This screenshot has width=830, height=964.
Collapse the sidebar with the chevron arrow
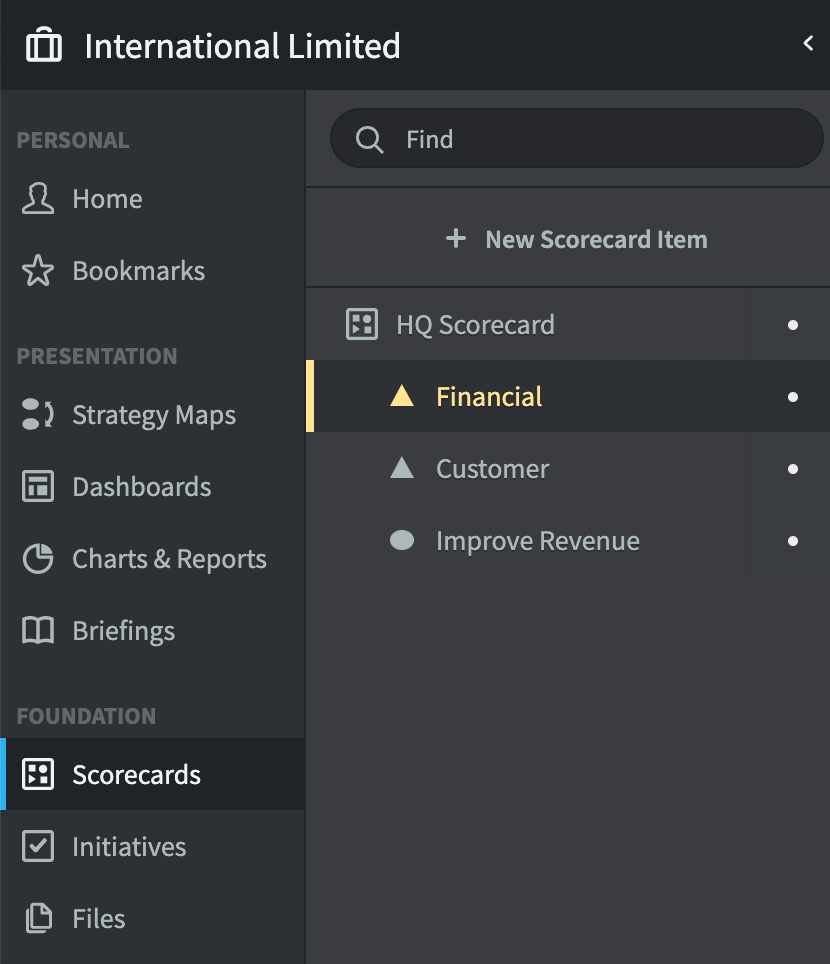[x=809, y=44]
